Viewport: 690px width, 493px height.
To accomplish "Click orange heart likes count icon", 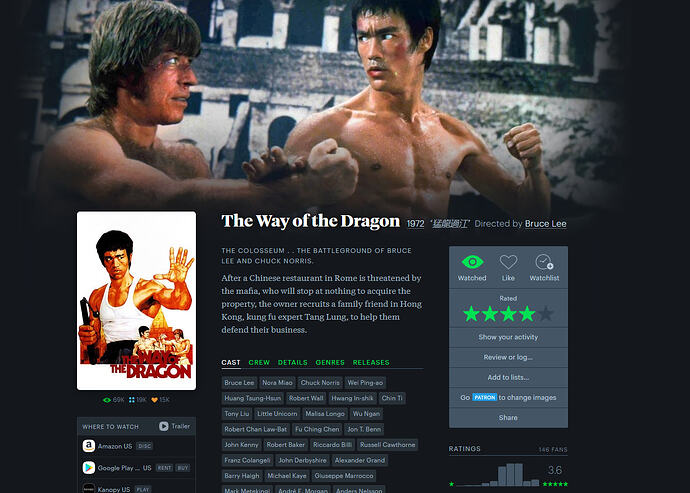I will [x=154, y=400].
